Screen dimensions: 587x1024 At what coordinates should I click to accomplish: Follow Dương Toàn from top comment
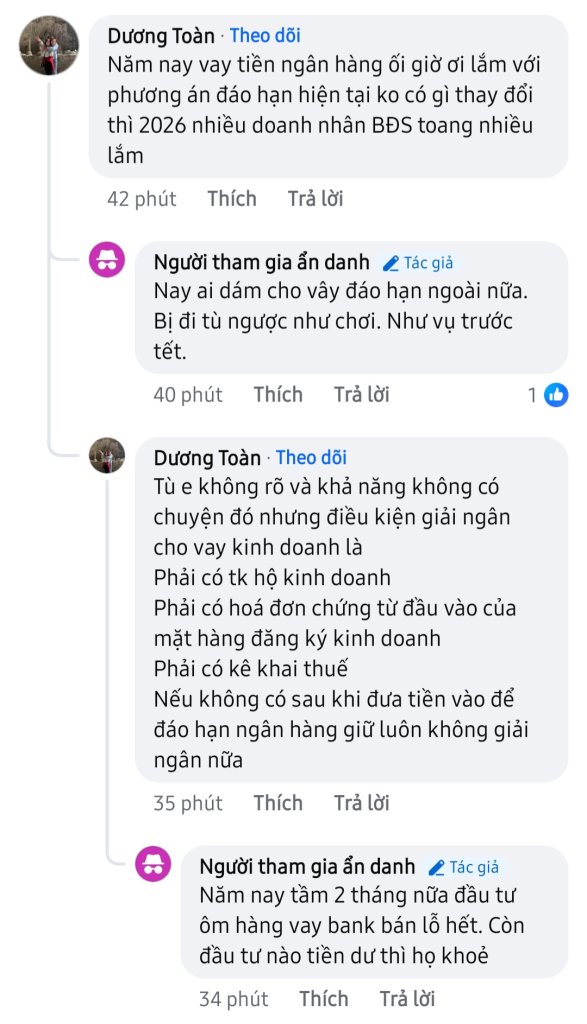(265, 35)
